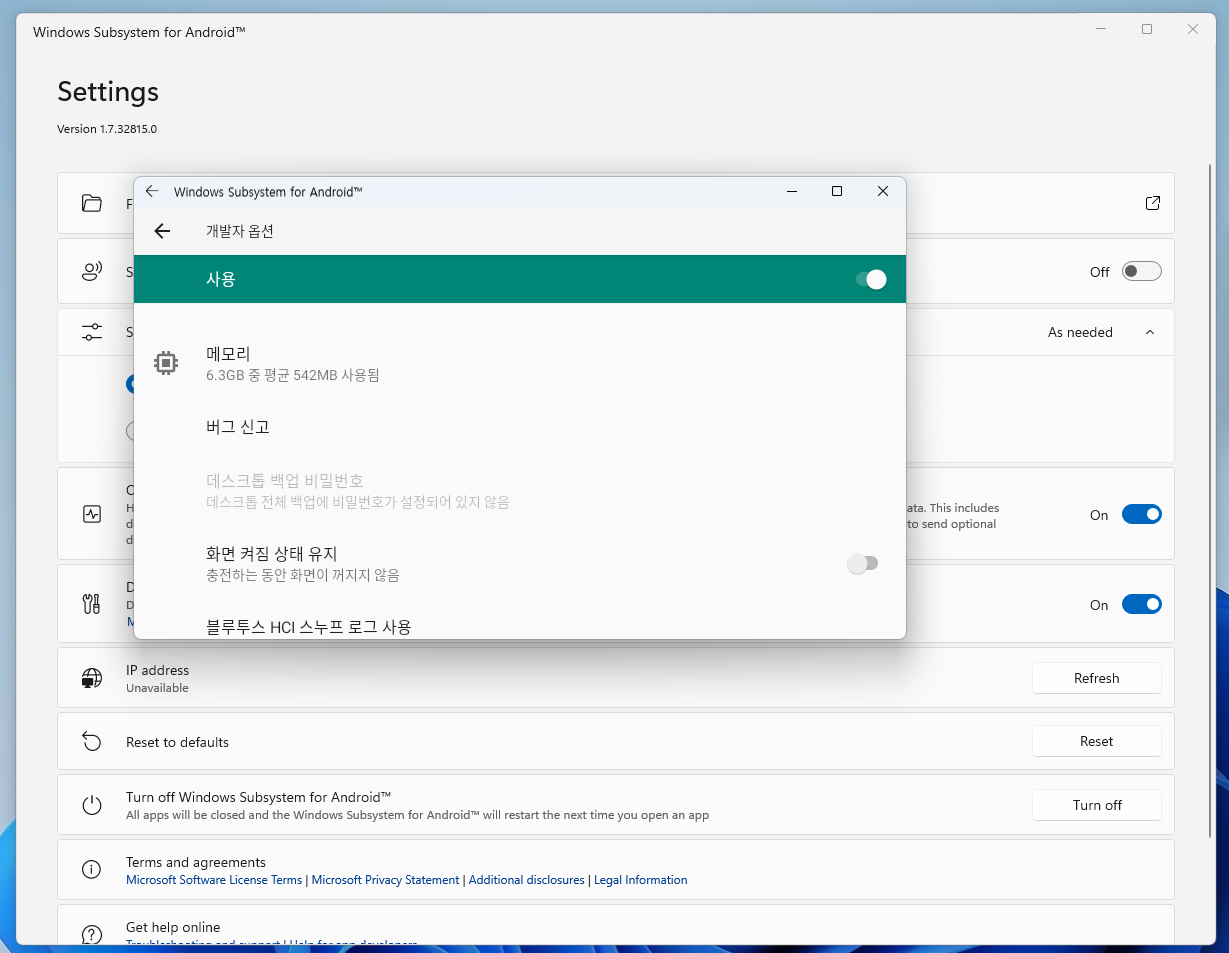Click the memory chip icon next to 메모리
Screen dimensions: 1229x953
tap(166, 363)
